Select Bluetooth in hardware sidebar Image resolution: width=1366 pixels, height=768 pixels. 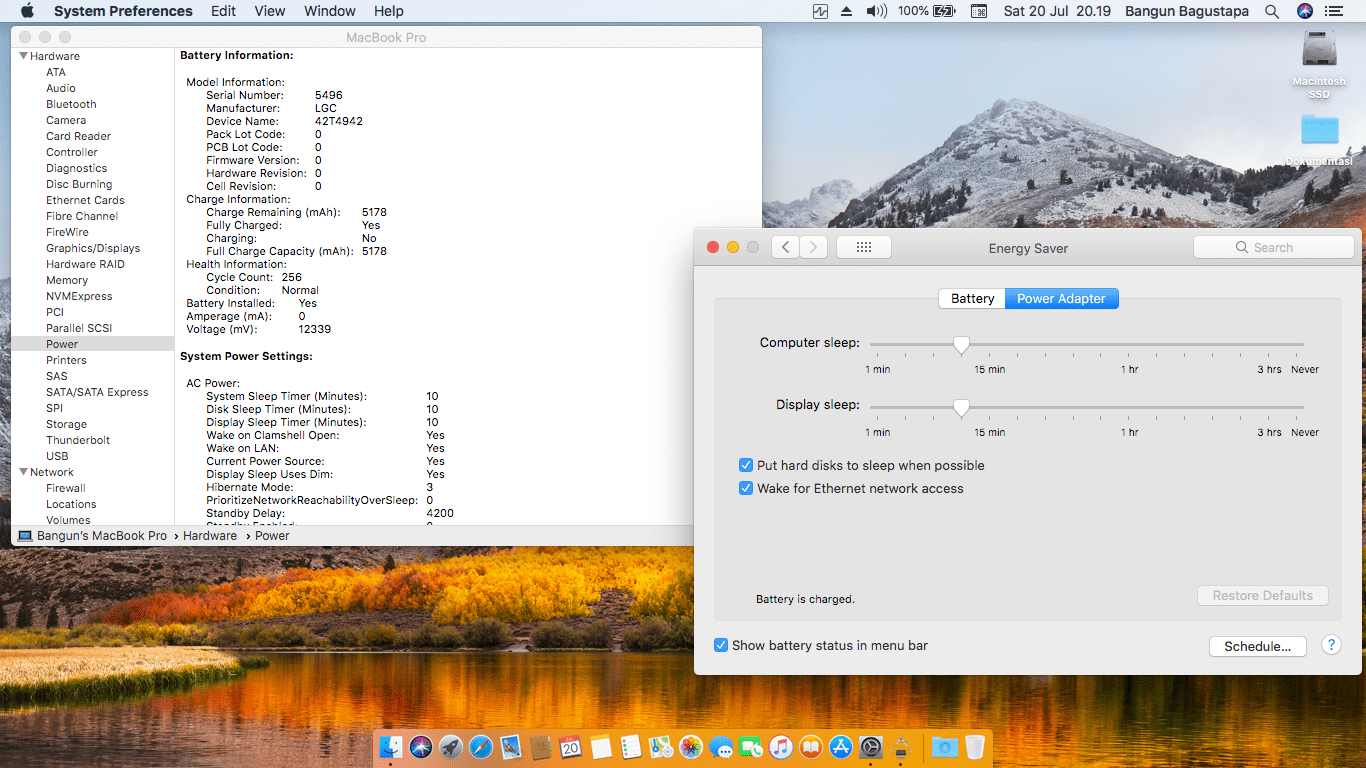click(x=71, y=104)
